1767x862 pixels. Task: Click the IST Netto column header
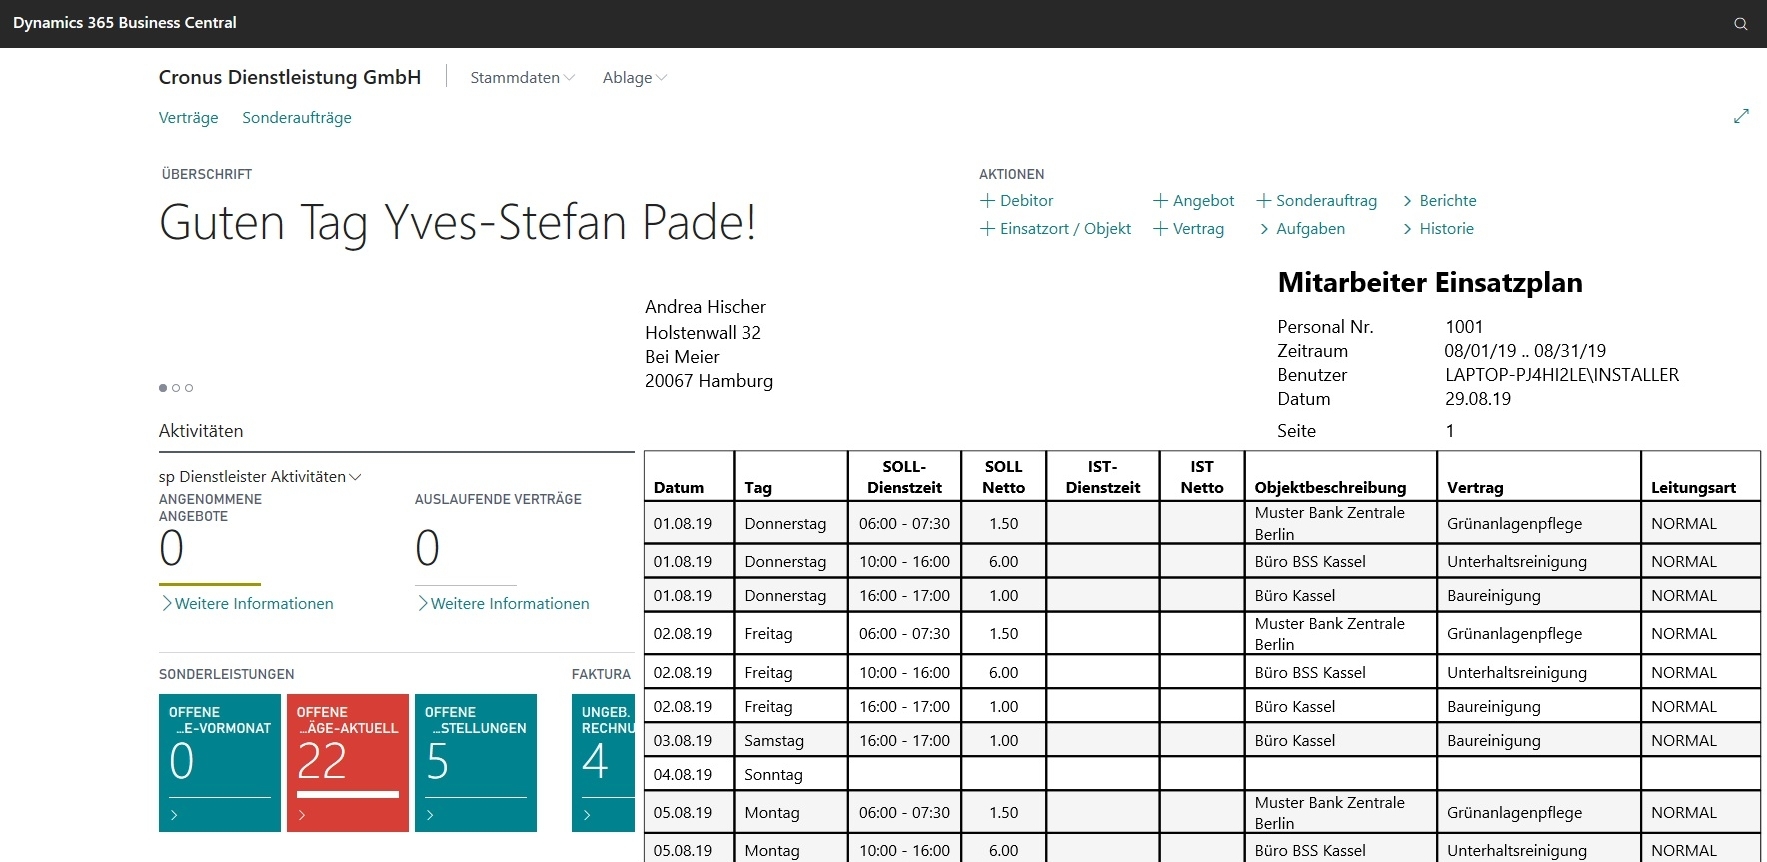[x=1202, y=477]
